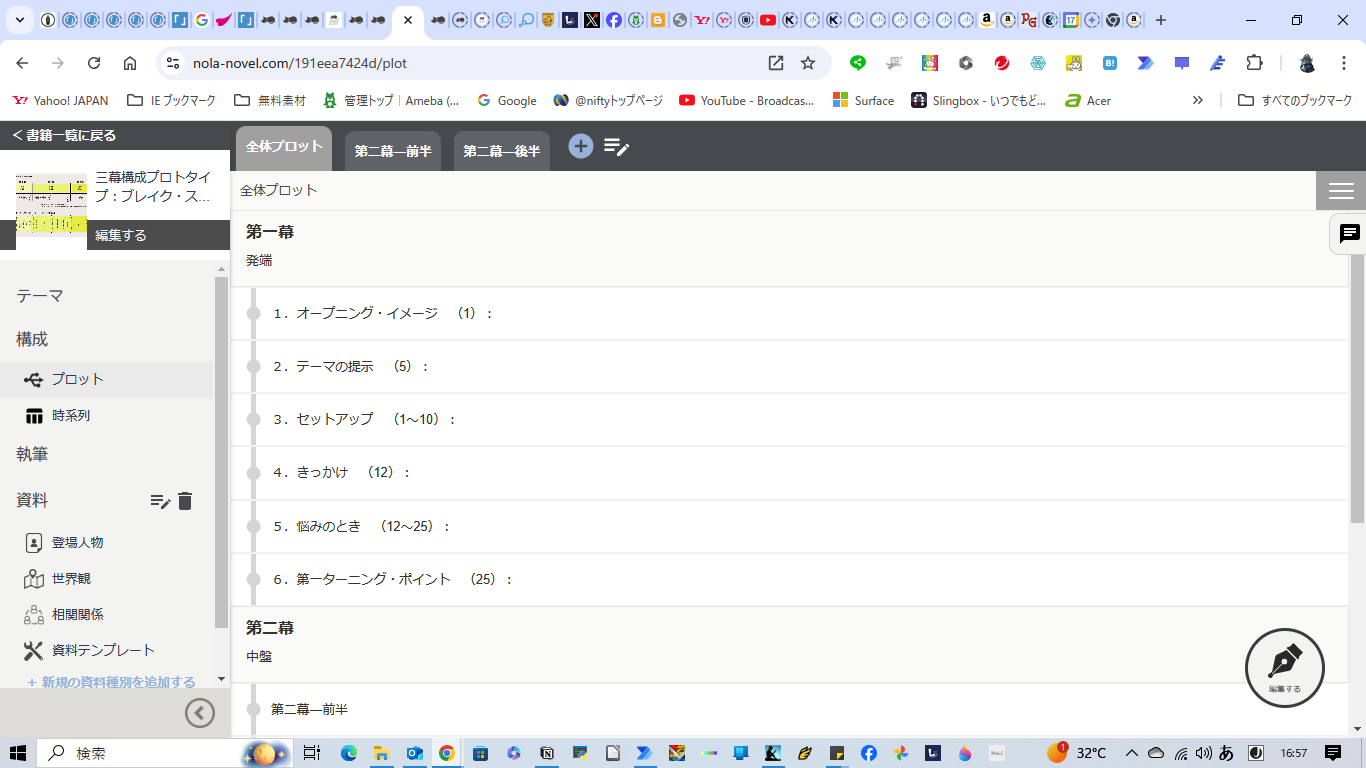Click the edit list icon beside plot tabs
The height and width of the screenshot is (768, 1366).
pos(616,147)
